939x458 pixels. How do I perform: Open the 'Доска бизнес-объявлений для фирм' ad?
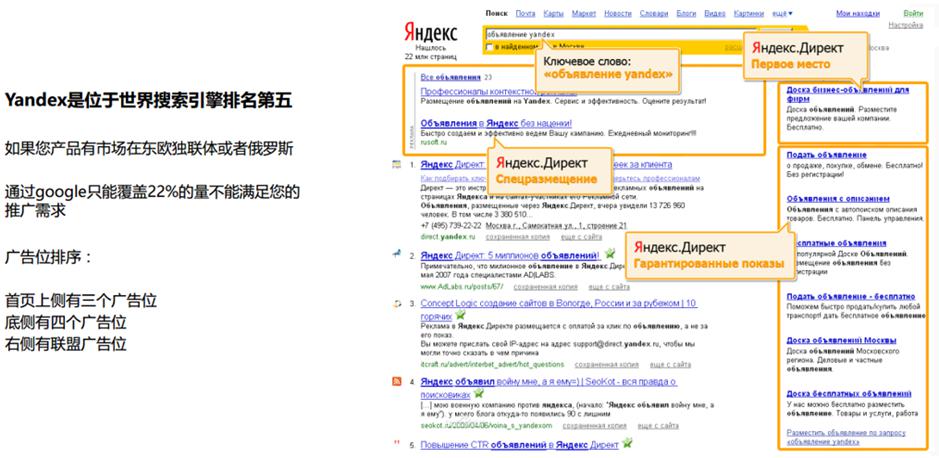[x=847, y=94]
